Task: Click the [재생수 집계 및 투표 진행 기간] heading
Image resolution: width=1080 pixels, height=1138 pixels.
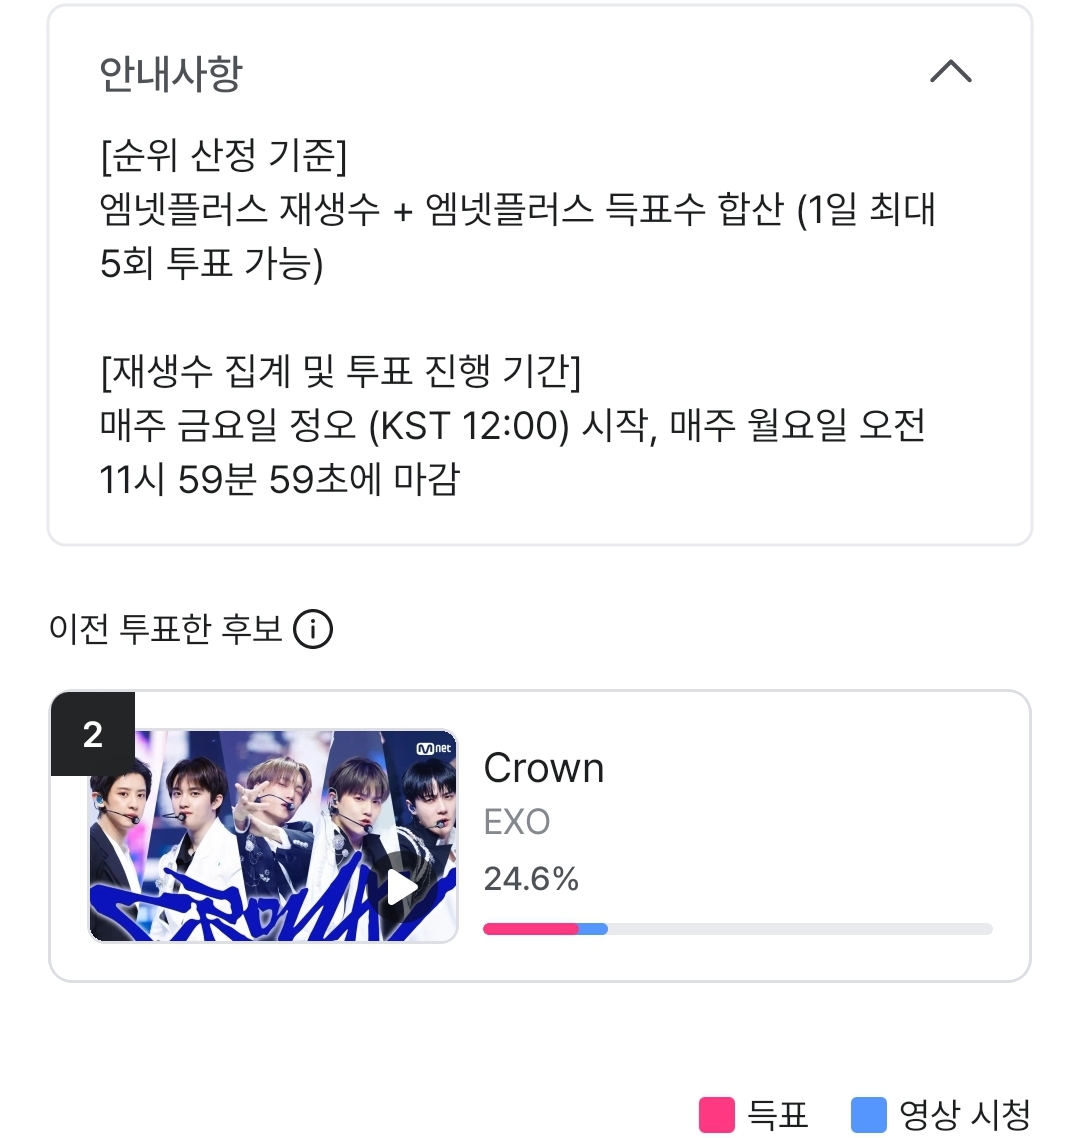Action: coord(340,372)
